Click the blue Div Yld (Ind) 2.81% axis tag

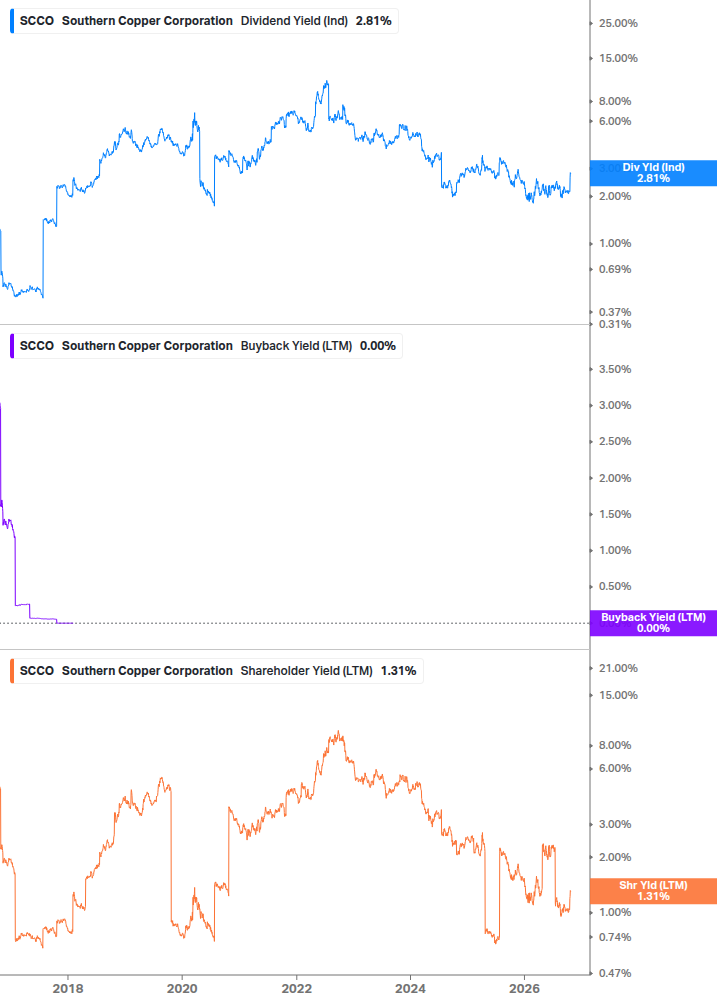[653, 173]
